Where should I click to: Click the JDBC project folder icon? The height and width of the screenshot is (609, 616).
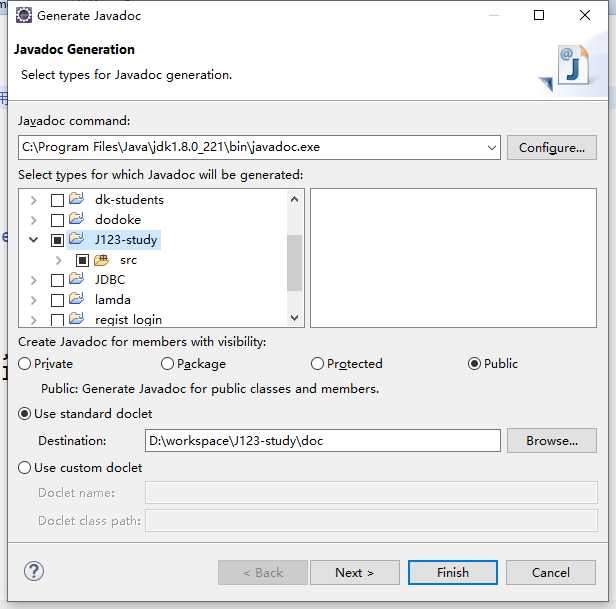pos(76,279)
